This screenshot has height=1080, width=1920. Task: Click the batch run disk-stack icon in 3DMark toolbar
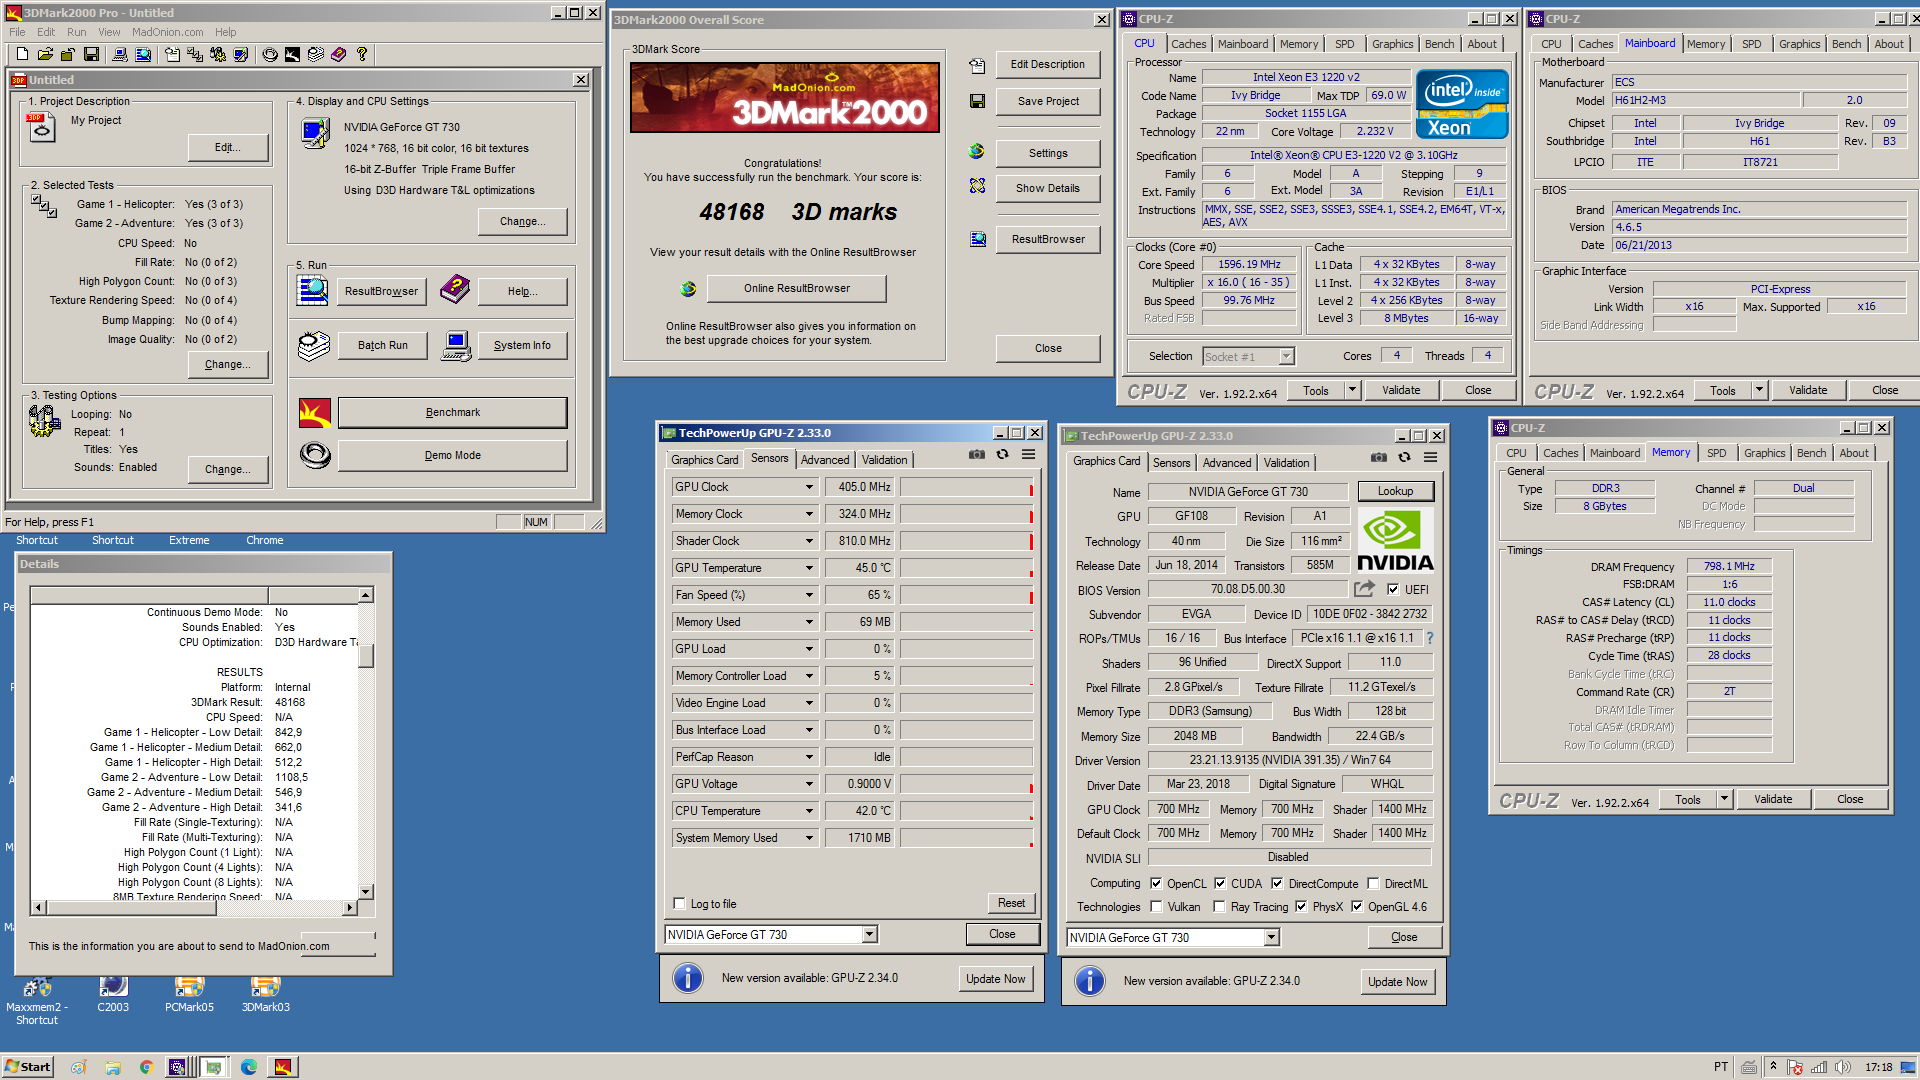click(316, 55)
